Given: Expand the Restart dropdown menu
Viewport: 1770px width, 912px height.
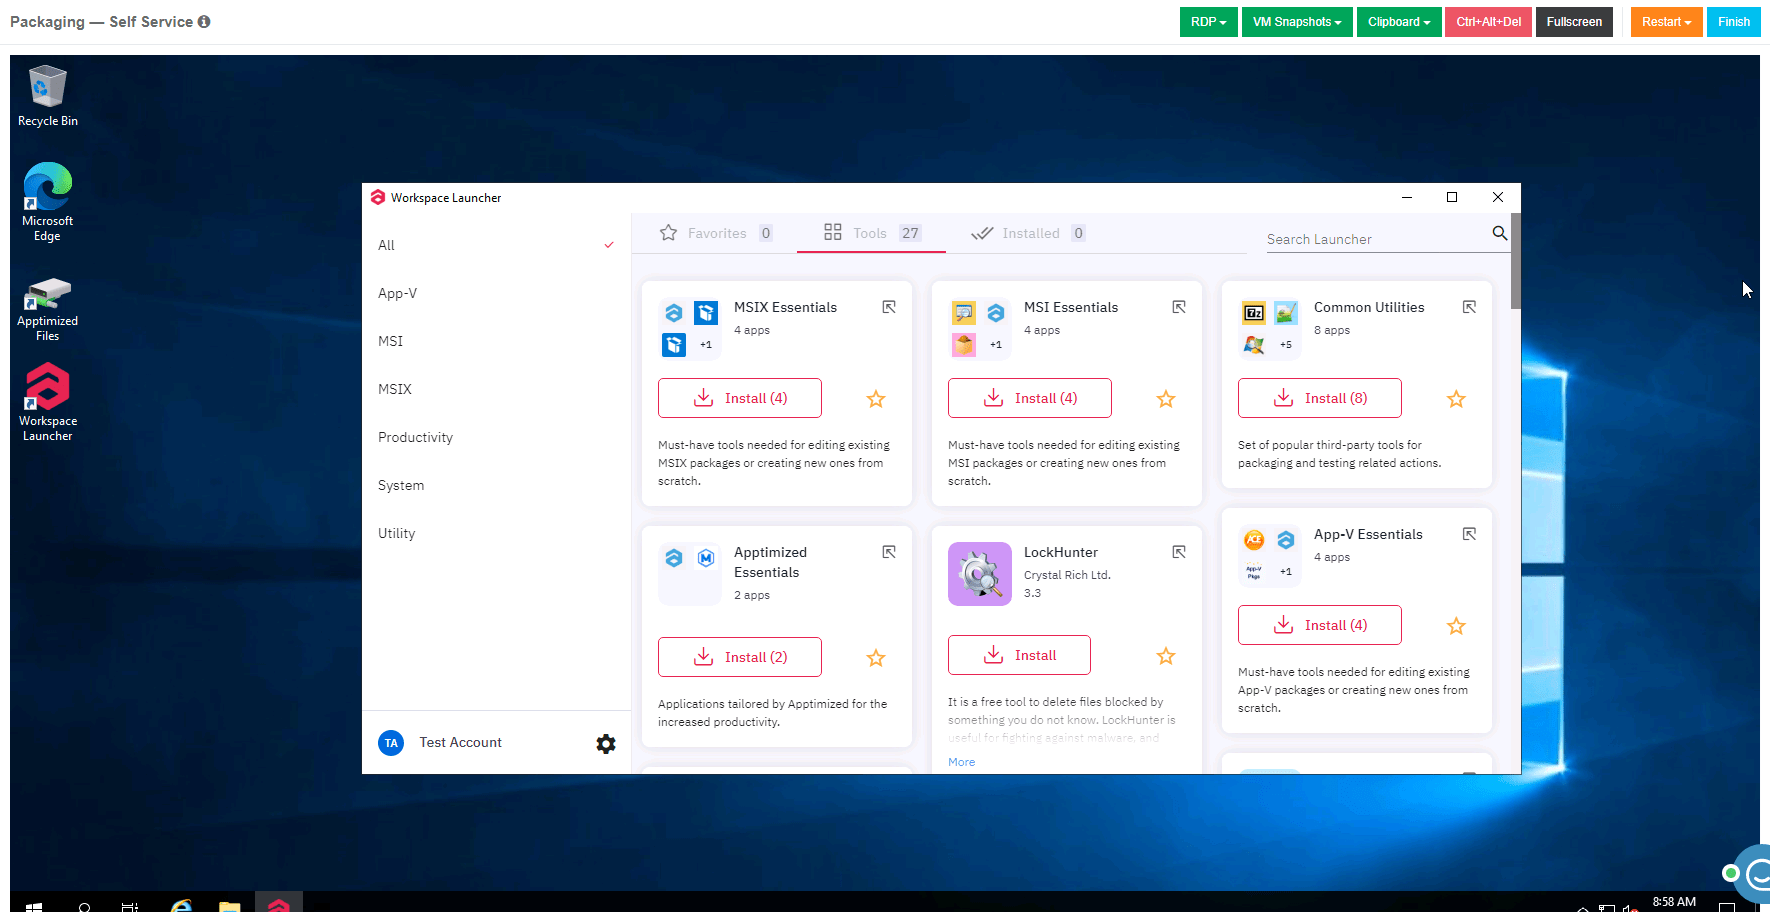Looking at the screenshot, I should pyautogui.click(x=1666, y=22).
